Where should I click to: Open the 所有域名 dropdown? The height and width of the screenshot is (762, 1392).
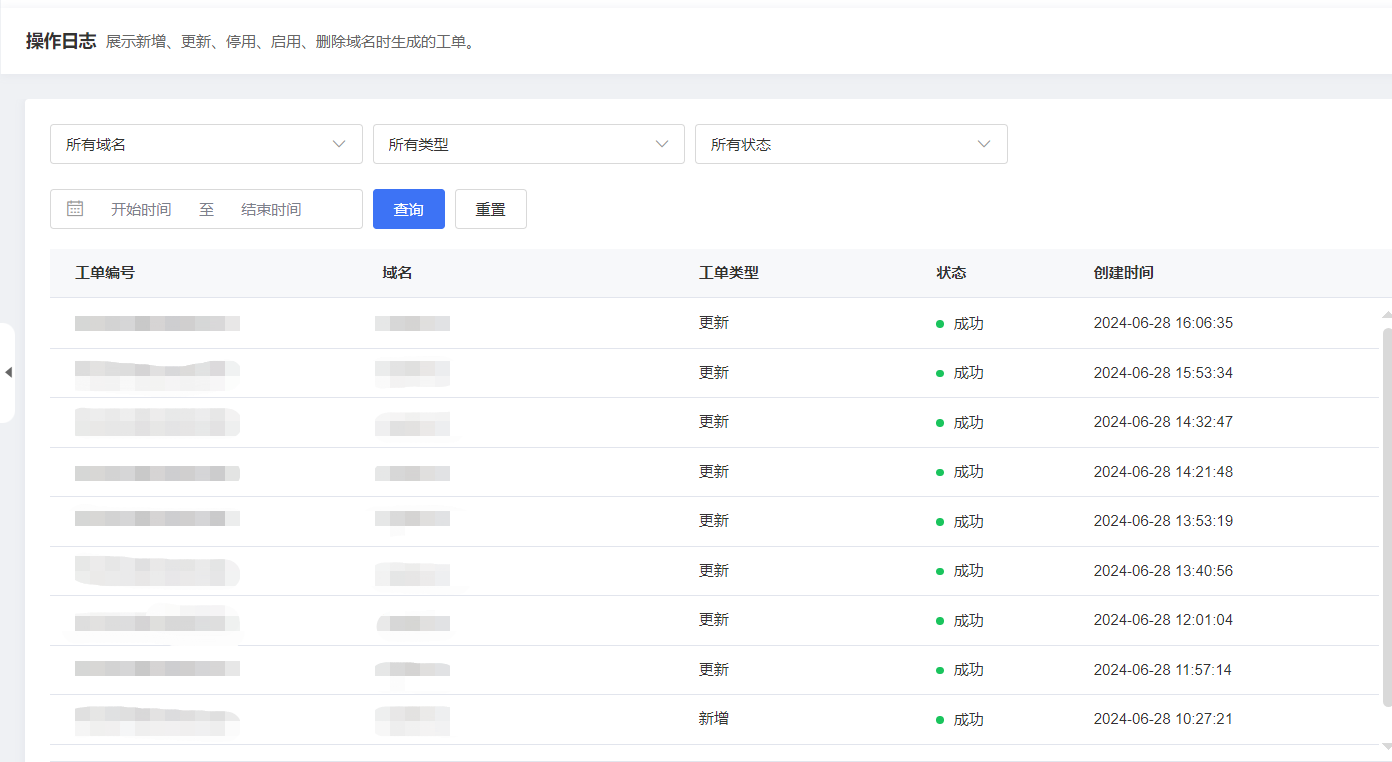pos(206,144)
